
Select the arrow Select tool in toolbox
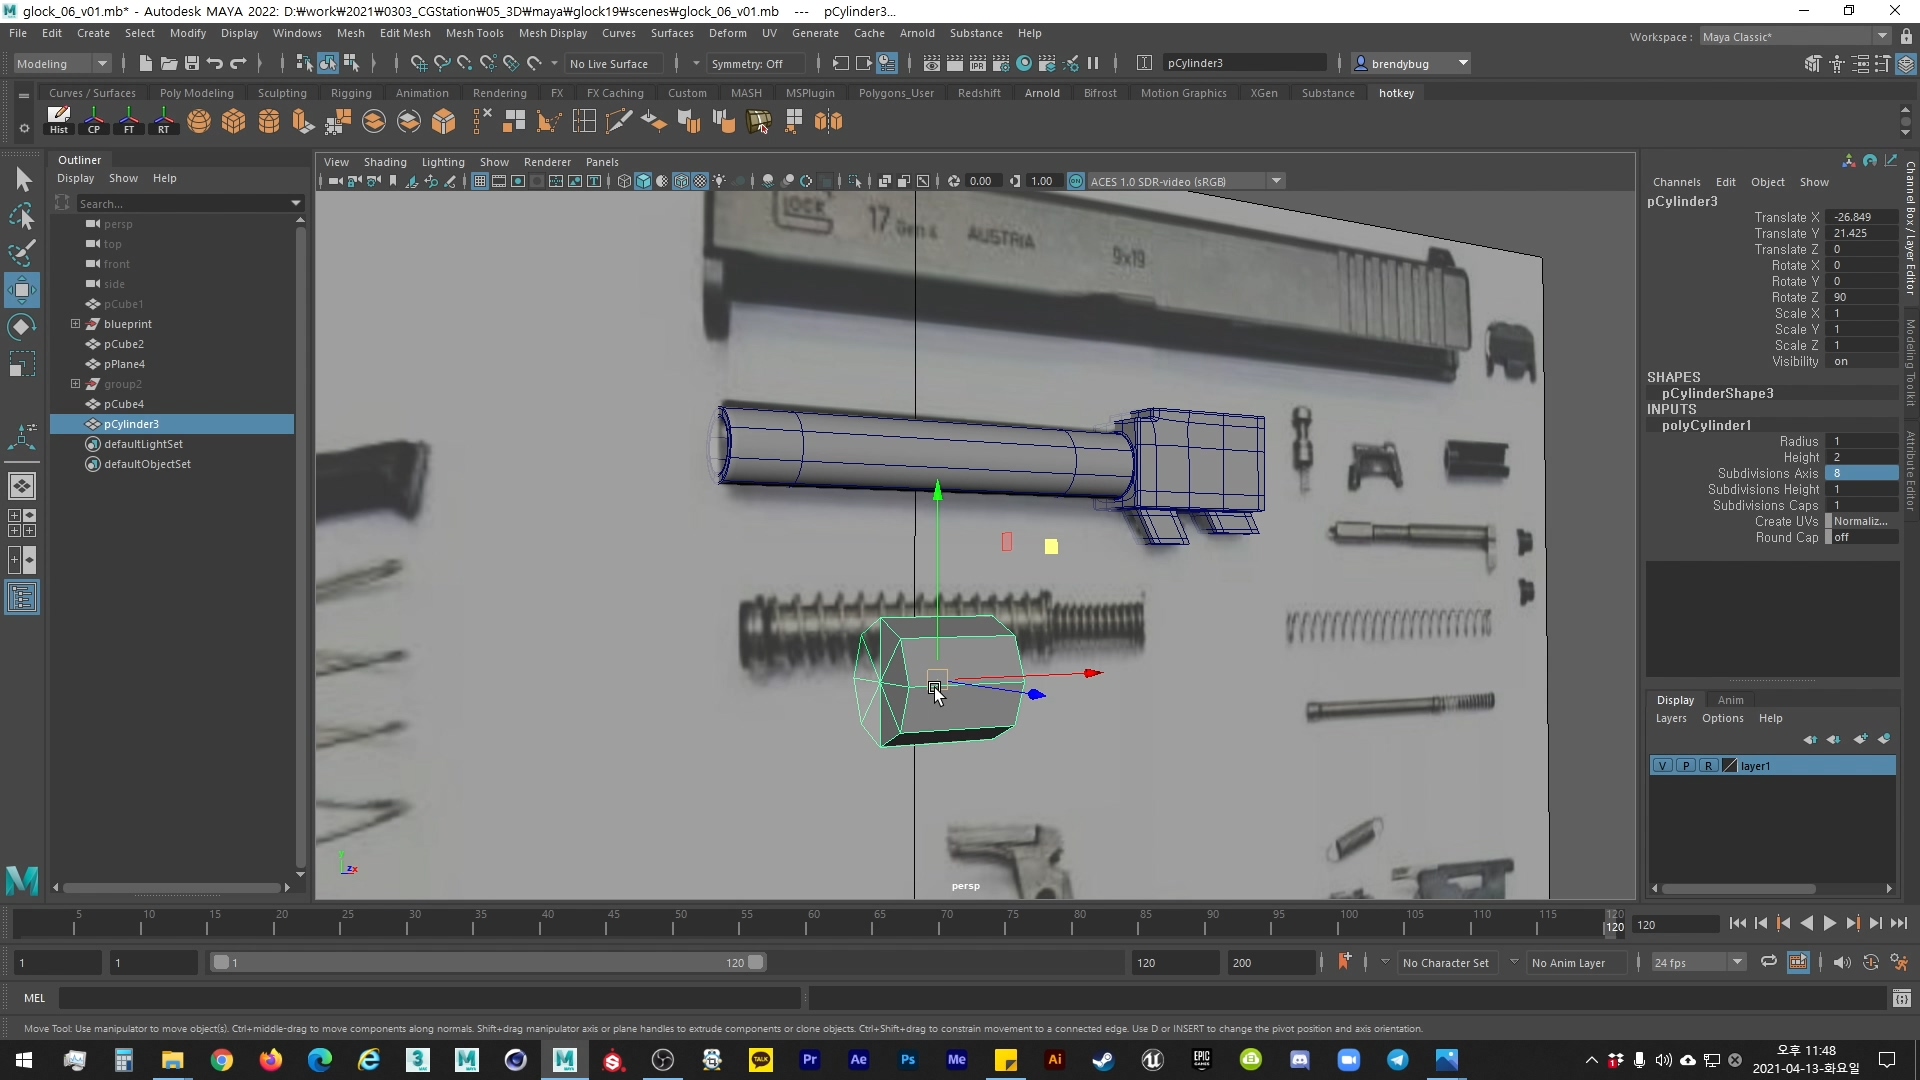click(22, 180)
